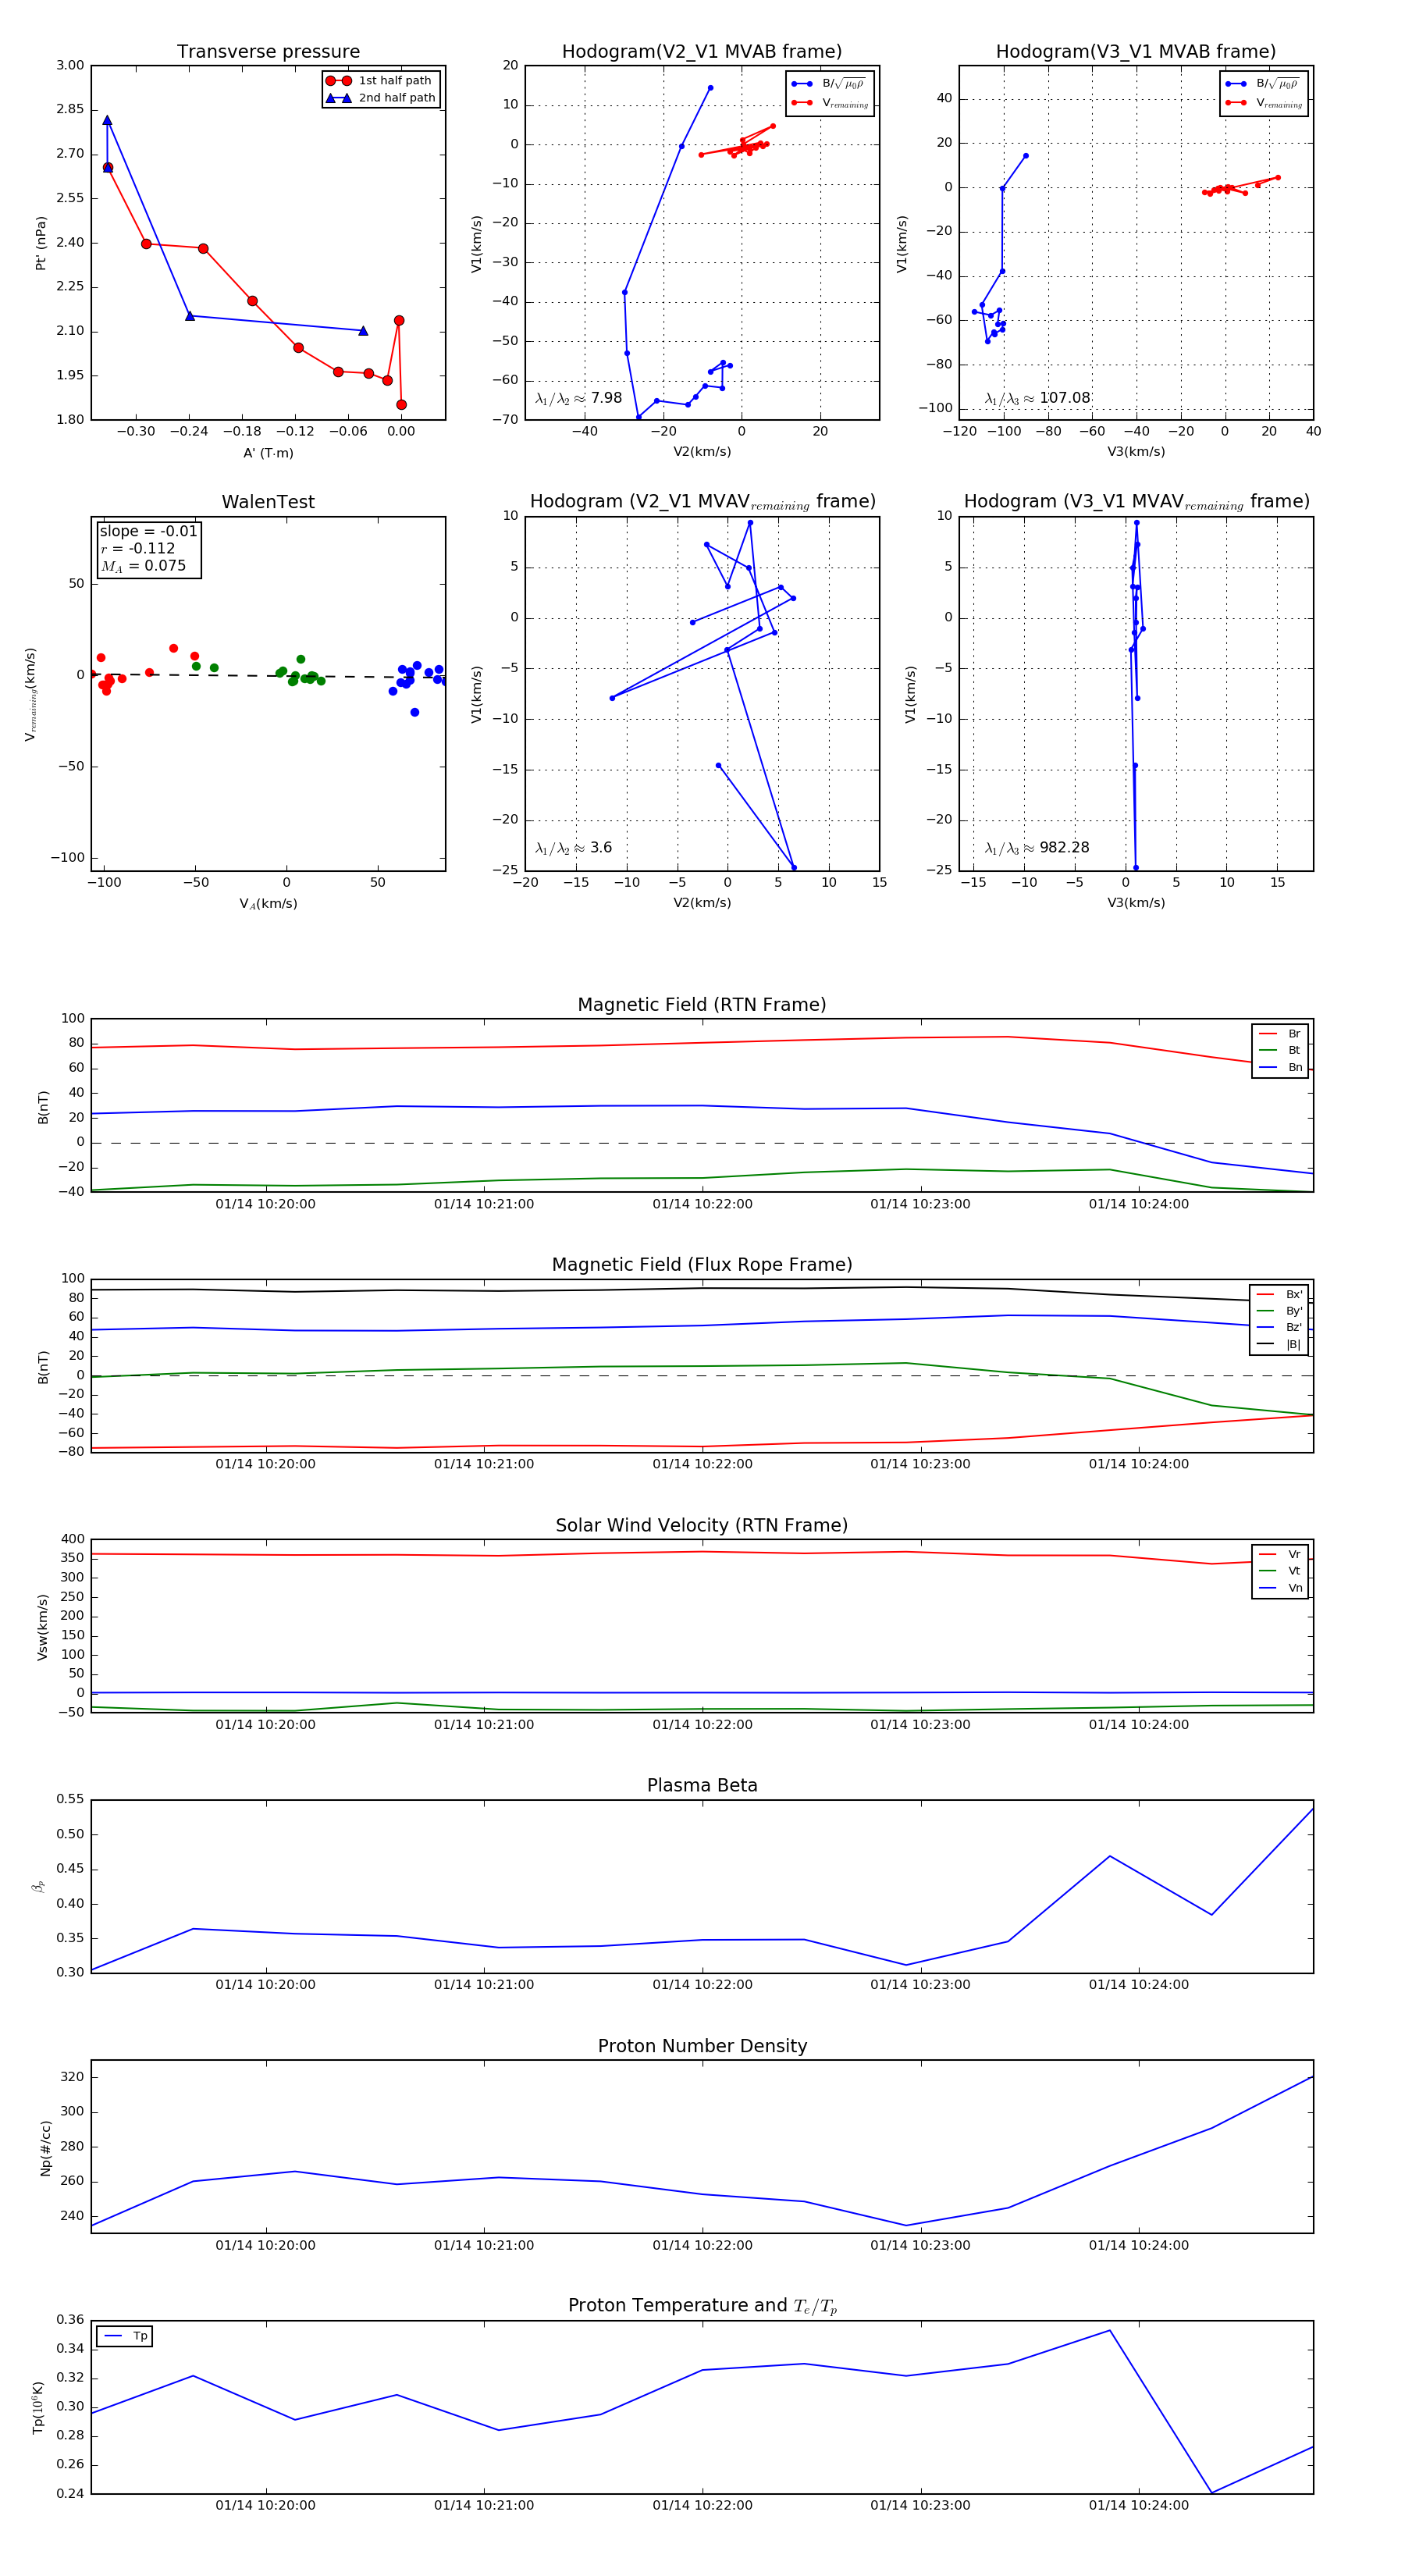Select the "Vr" legend entry
1405x2576 pixels.
click(1282, 1555)
